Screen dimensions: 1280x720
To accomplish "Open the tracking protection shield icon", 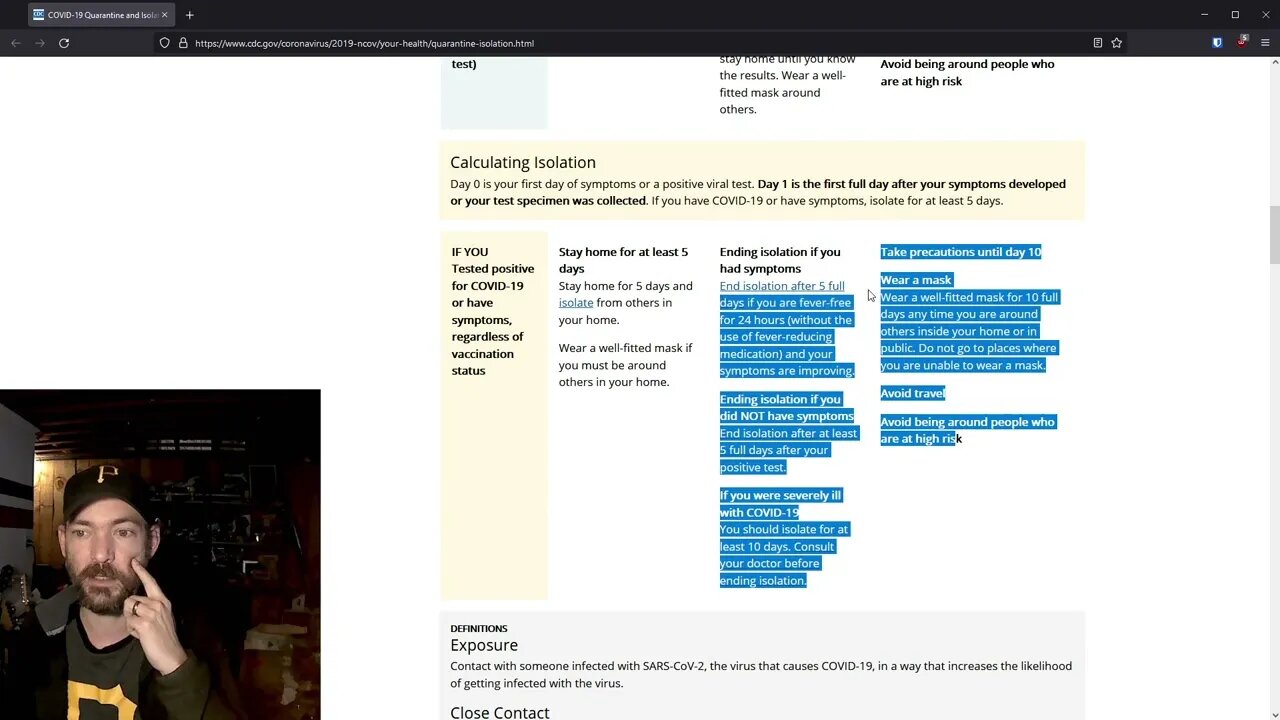I will tap(165, 43).
